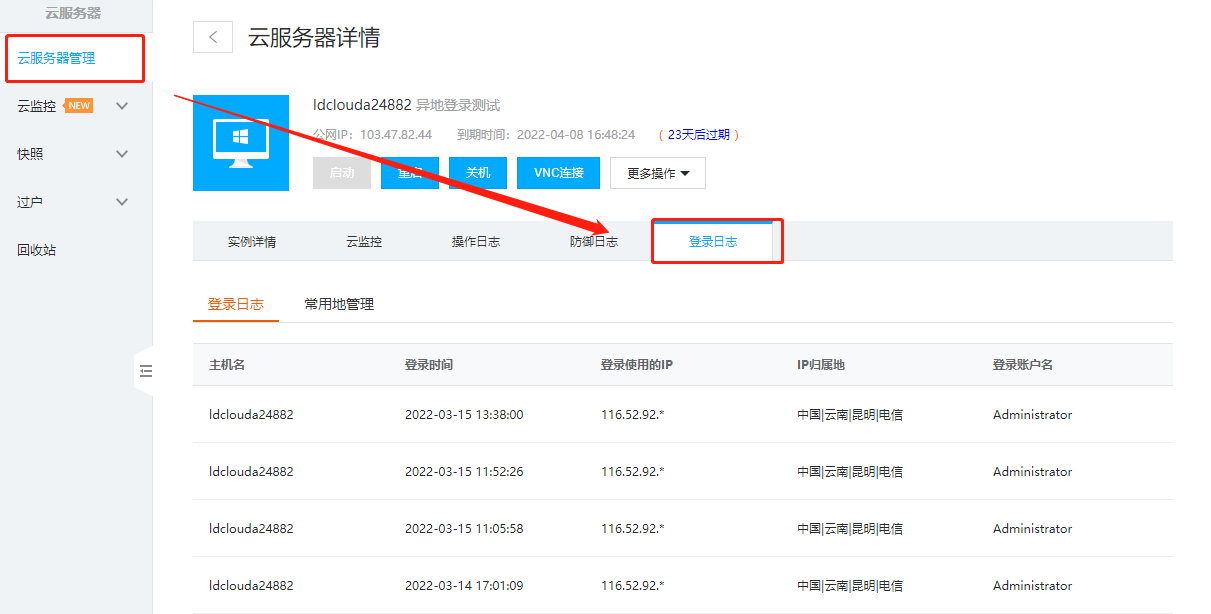Expand the 快照 sidebar section
This screenshot has height=614, width=1211.
pos(122,153)
